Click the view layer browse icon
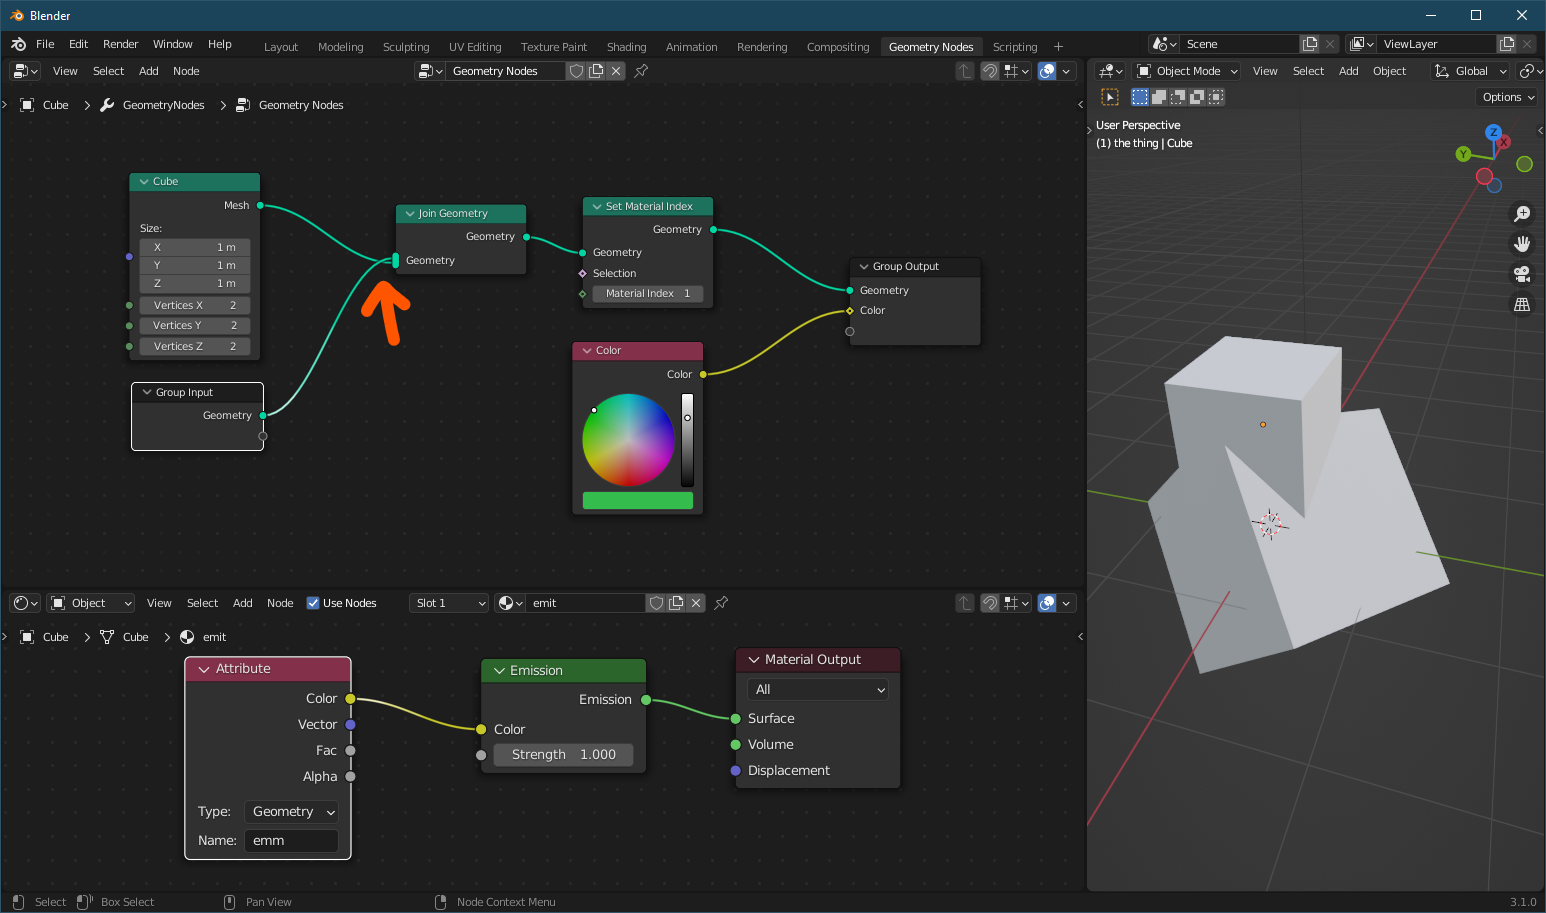1546x913 pixels. click(1361, 44)
